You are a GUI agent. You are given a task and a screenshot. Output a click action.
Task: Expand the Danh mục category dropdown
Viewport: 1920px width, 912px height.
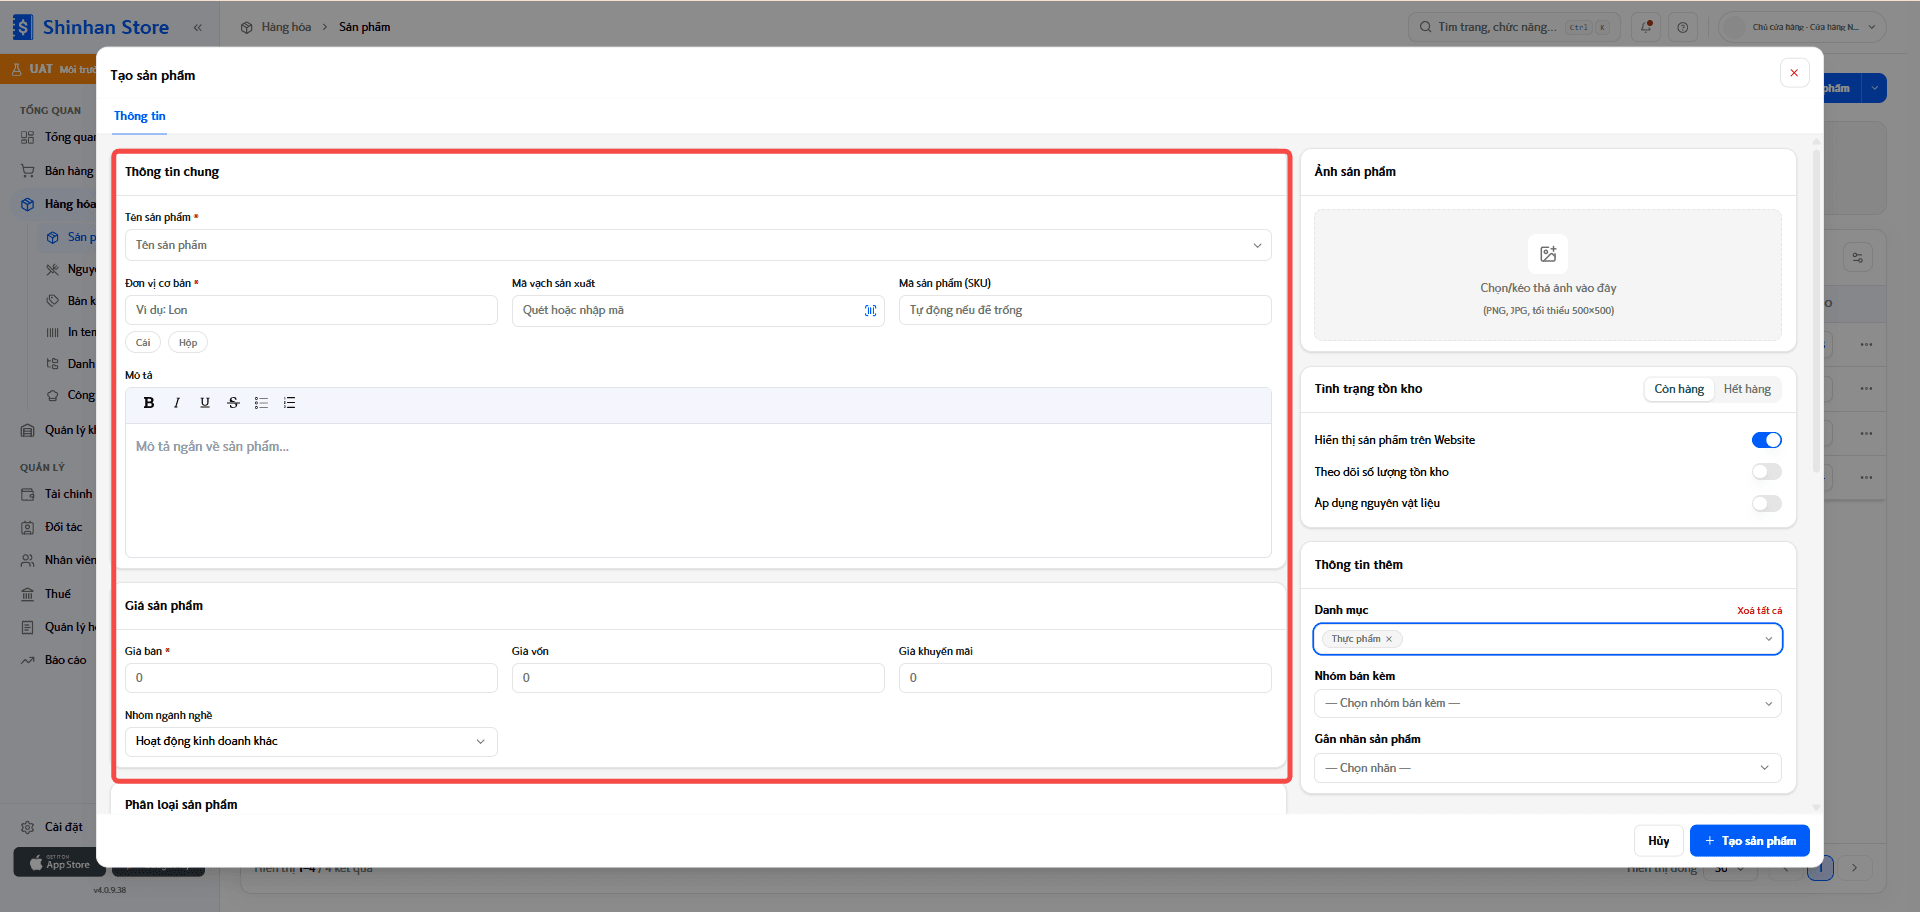(x=1548, y=639)
